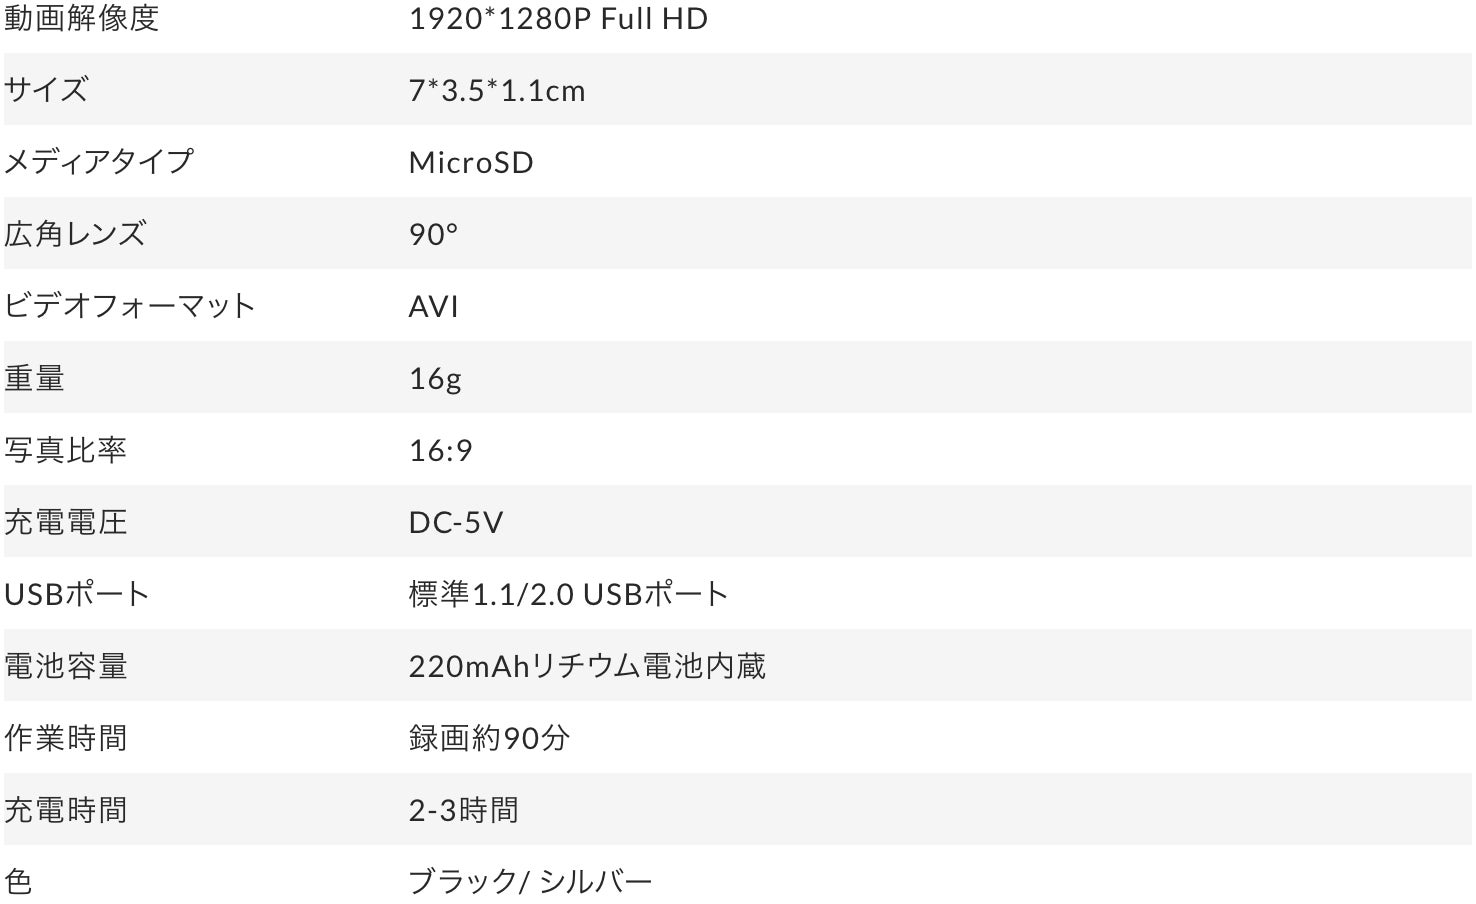This screenshot has height=904, width=1476.
Task: Select the 16g weight value
Action: tap(435, 379)
